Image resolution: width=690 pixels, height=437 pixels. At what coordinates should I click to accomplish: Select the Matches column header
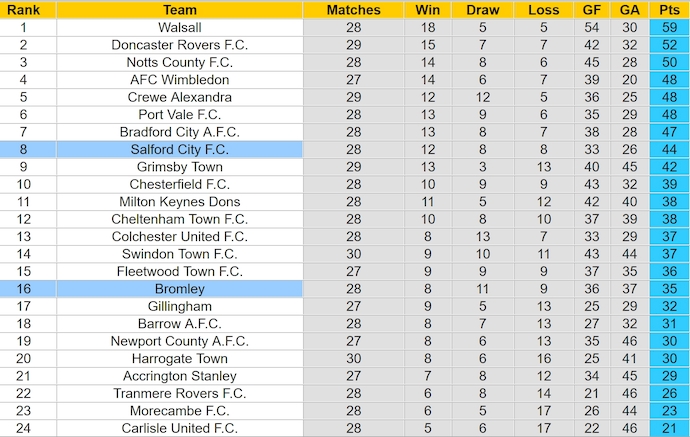coord(354,10)
